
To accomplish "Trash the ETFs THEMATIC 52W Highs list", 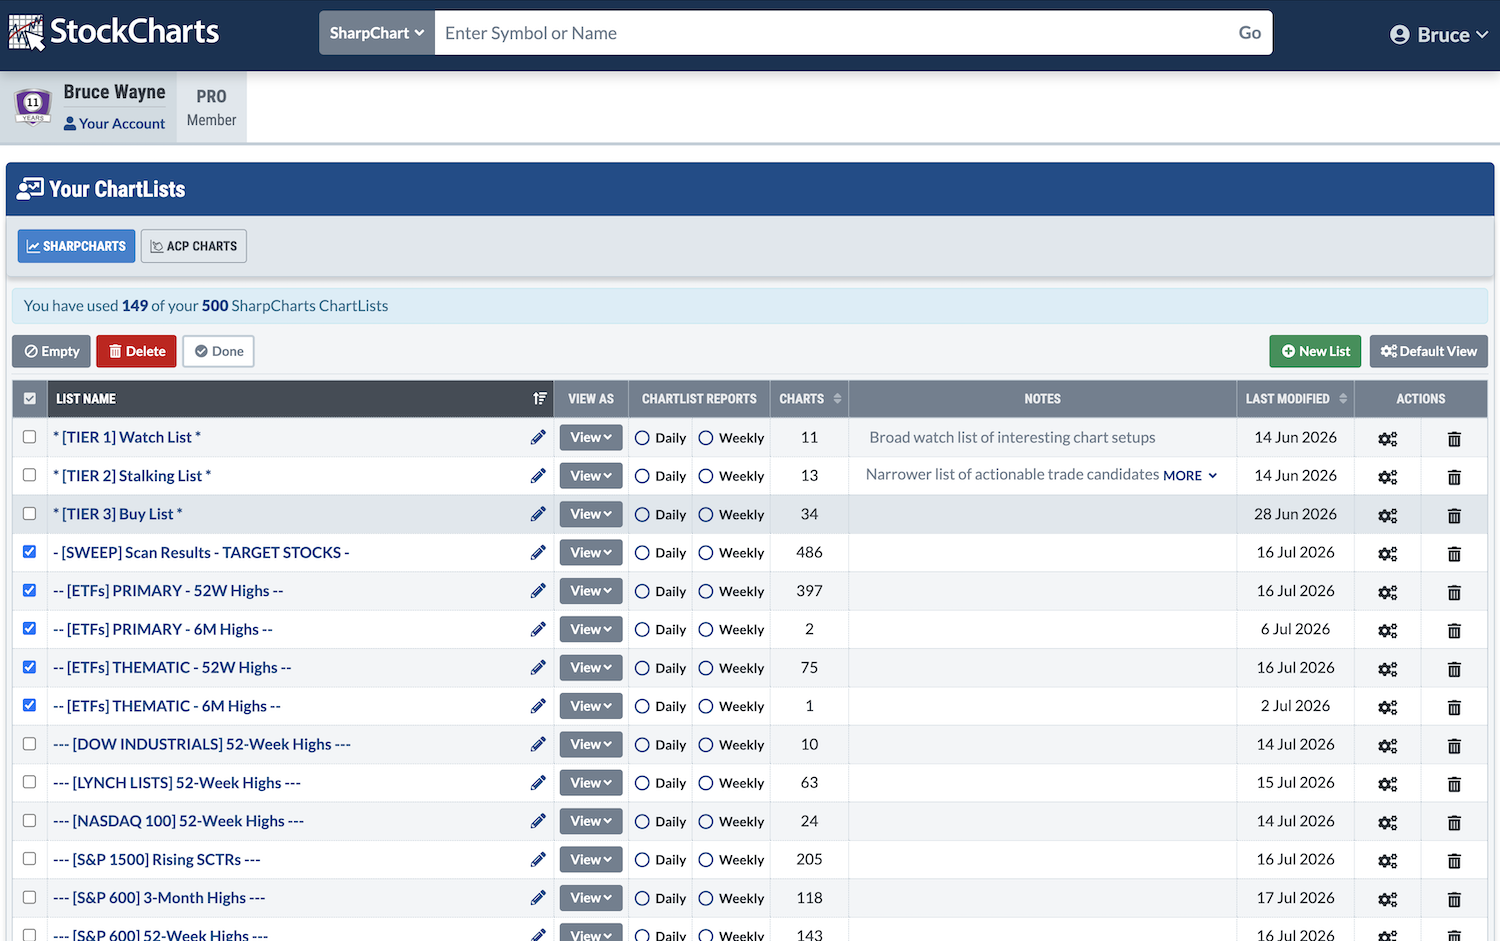I will coord(1454,669).
